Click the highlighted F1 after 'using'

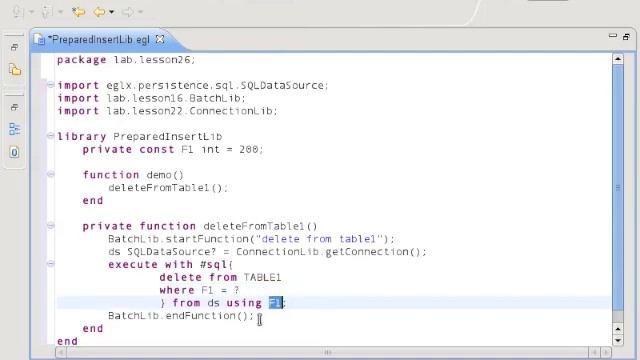click(276, 303)
